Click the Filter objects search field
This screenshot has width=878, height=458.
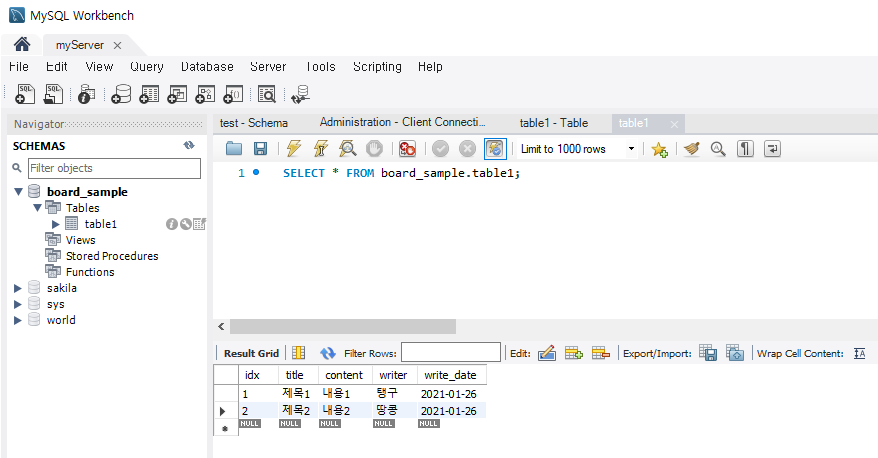(114, 168)
